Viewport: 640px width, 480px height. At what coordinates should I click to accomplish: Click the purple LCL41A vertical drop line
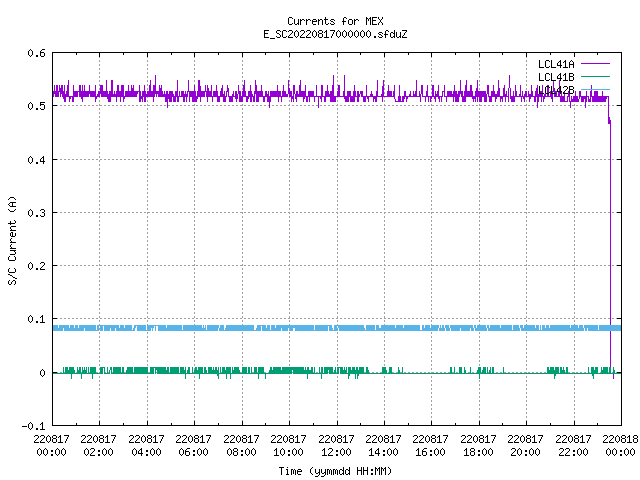(611, 245)
